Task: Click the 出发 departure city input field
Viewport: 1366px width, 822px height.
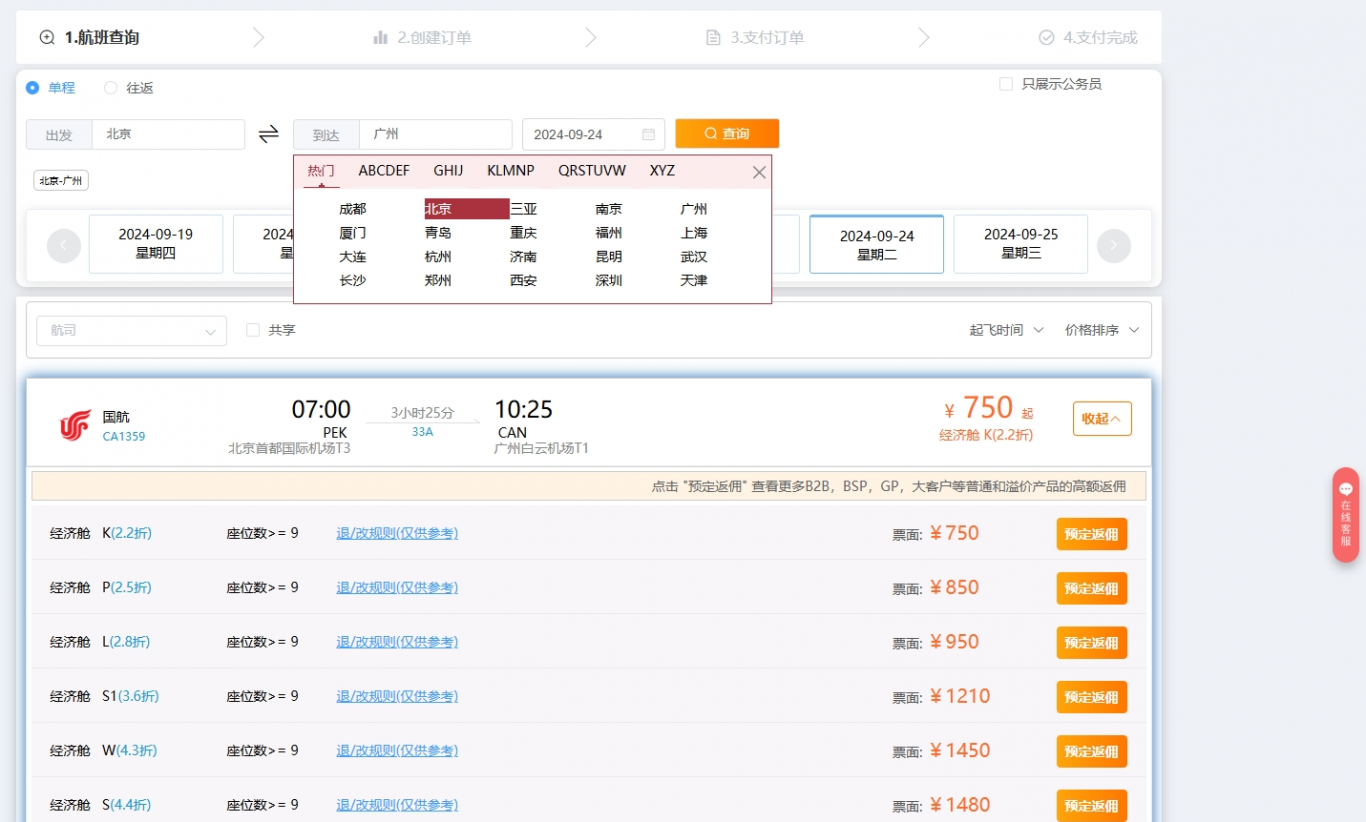Action: 168,134
